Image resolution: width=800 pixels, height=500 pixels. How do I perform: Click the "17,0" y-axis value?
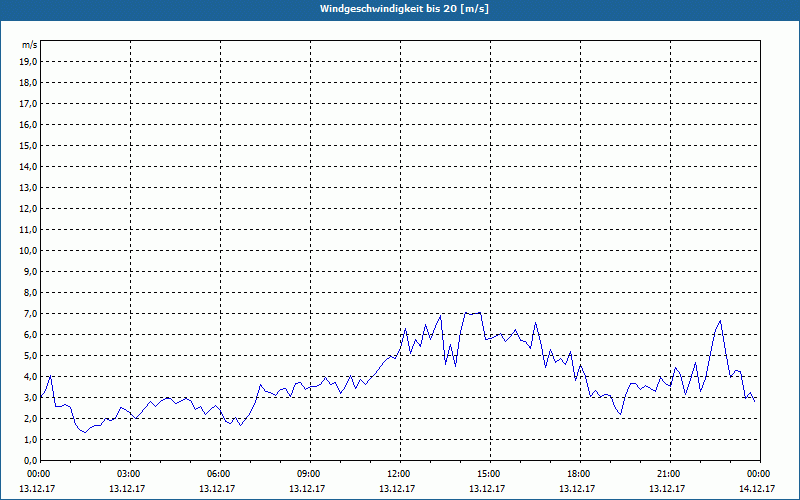coord(28,104)
